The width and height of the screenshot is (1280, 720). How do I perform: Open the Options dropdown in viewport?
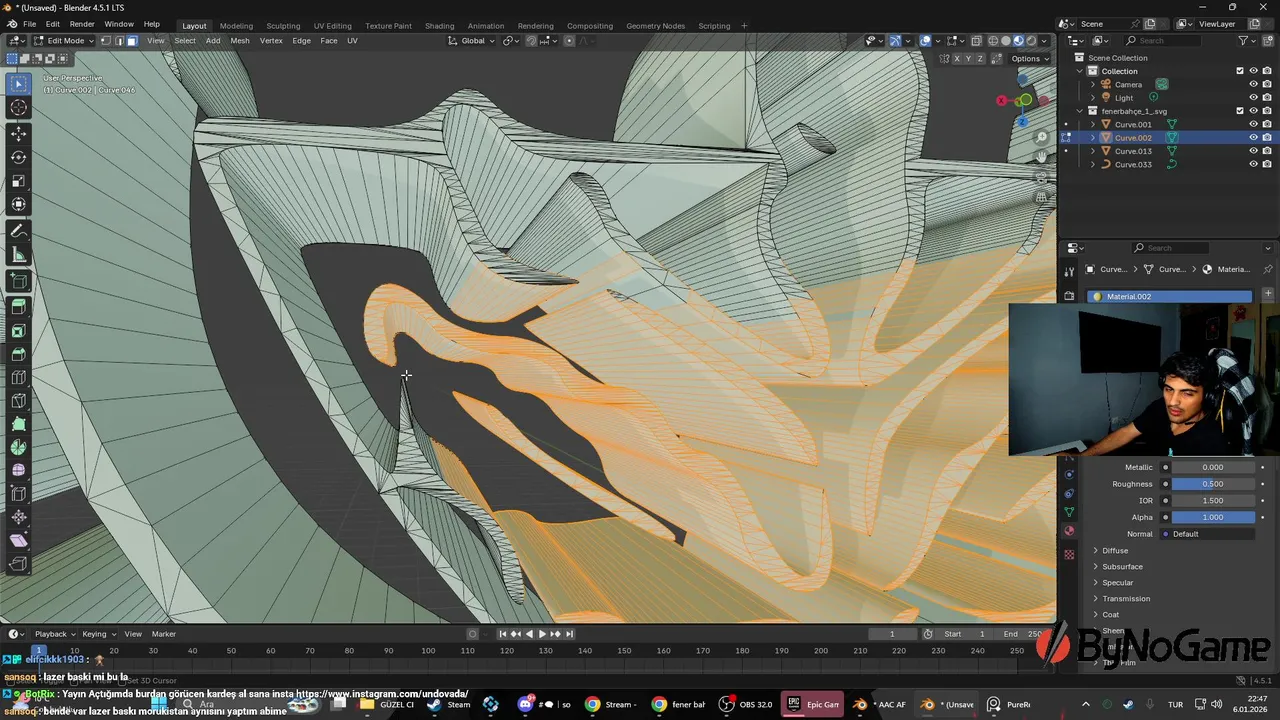coord(1029,58)
